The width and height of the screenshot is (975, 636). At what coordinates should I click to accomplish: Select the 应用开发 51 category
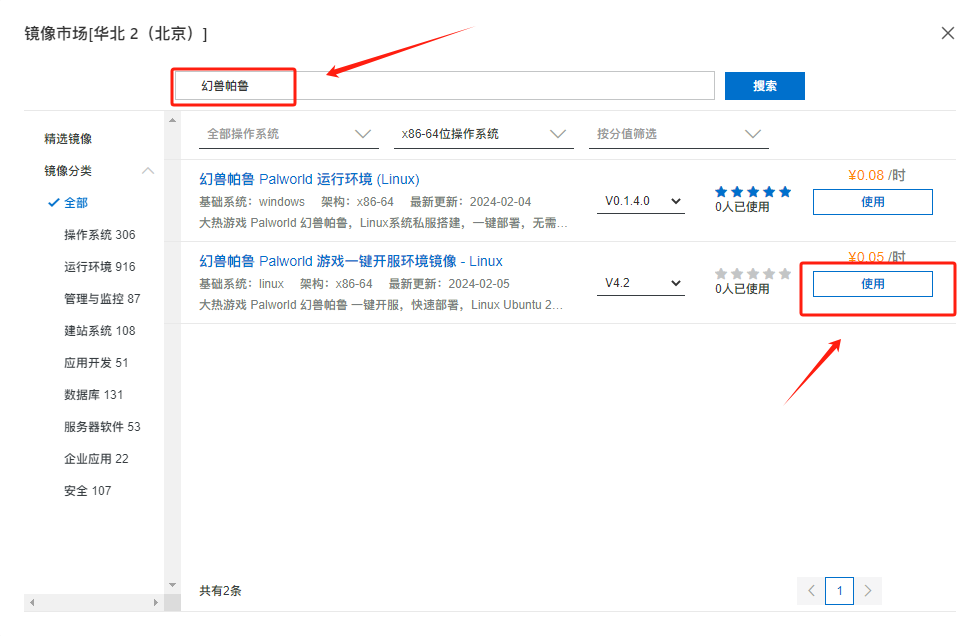(96, 363)
